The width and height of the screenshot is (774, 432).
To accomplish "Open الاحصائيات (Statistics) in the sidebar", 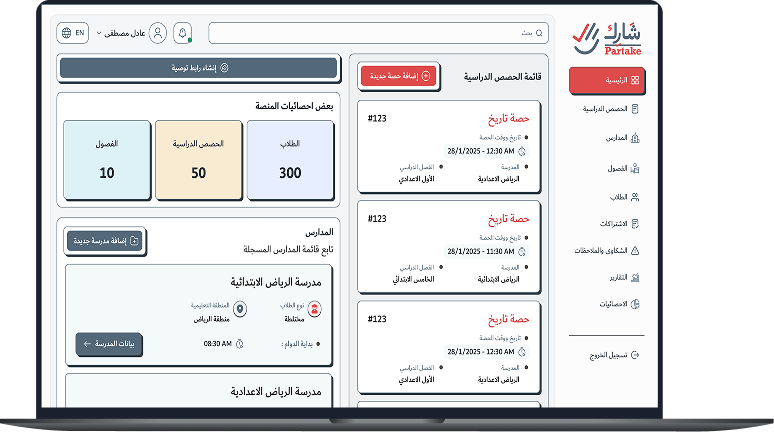I will 613,303.
